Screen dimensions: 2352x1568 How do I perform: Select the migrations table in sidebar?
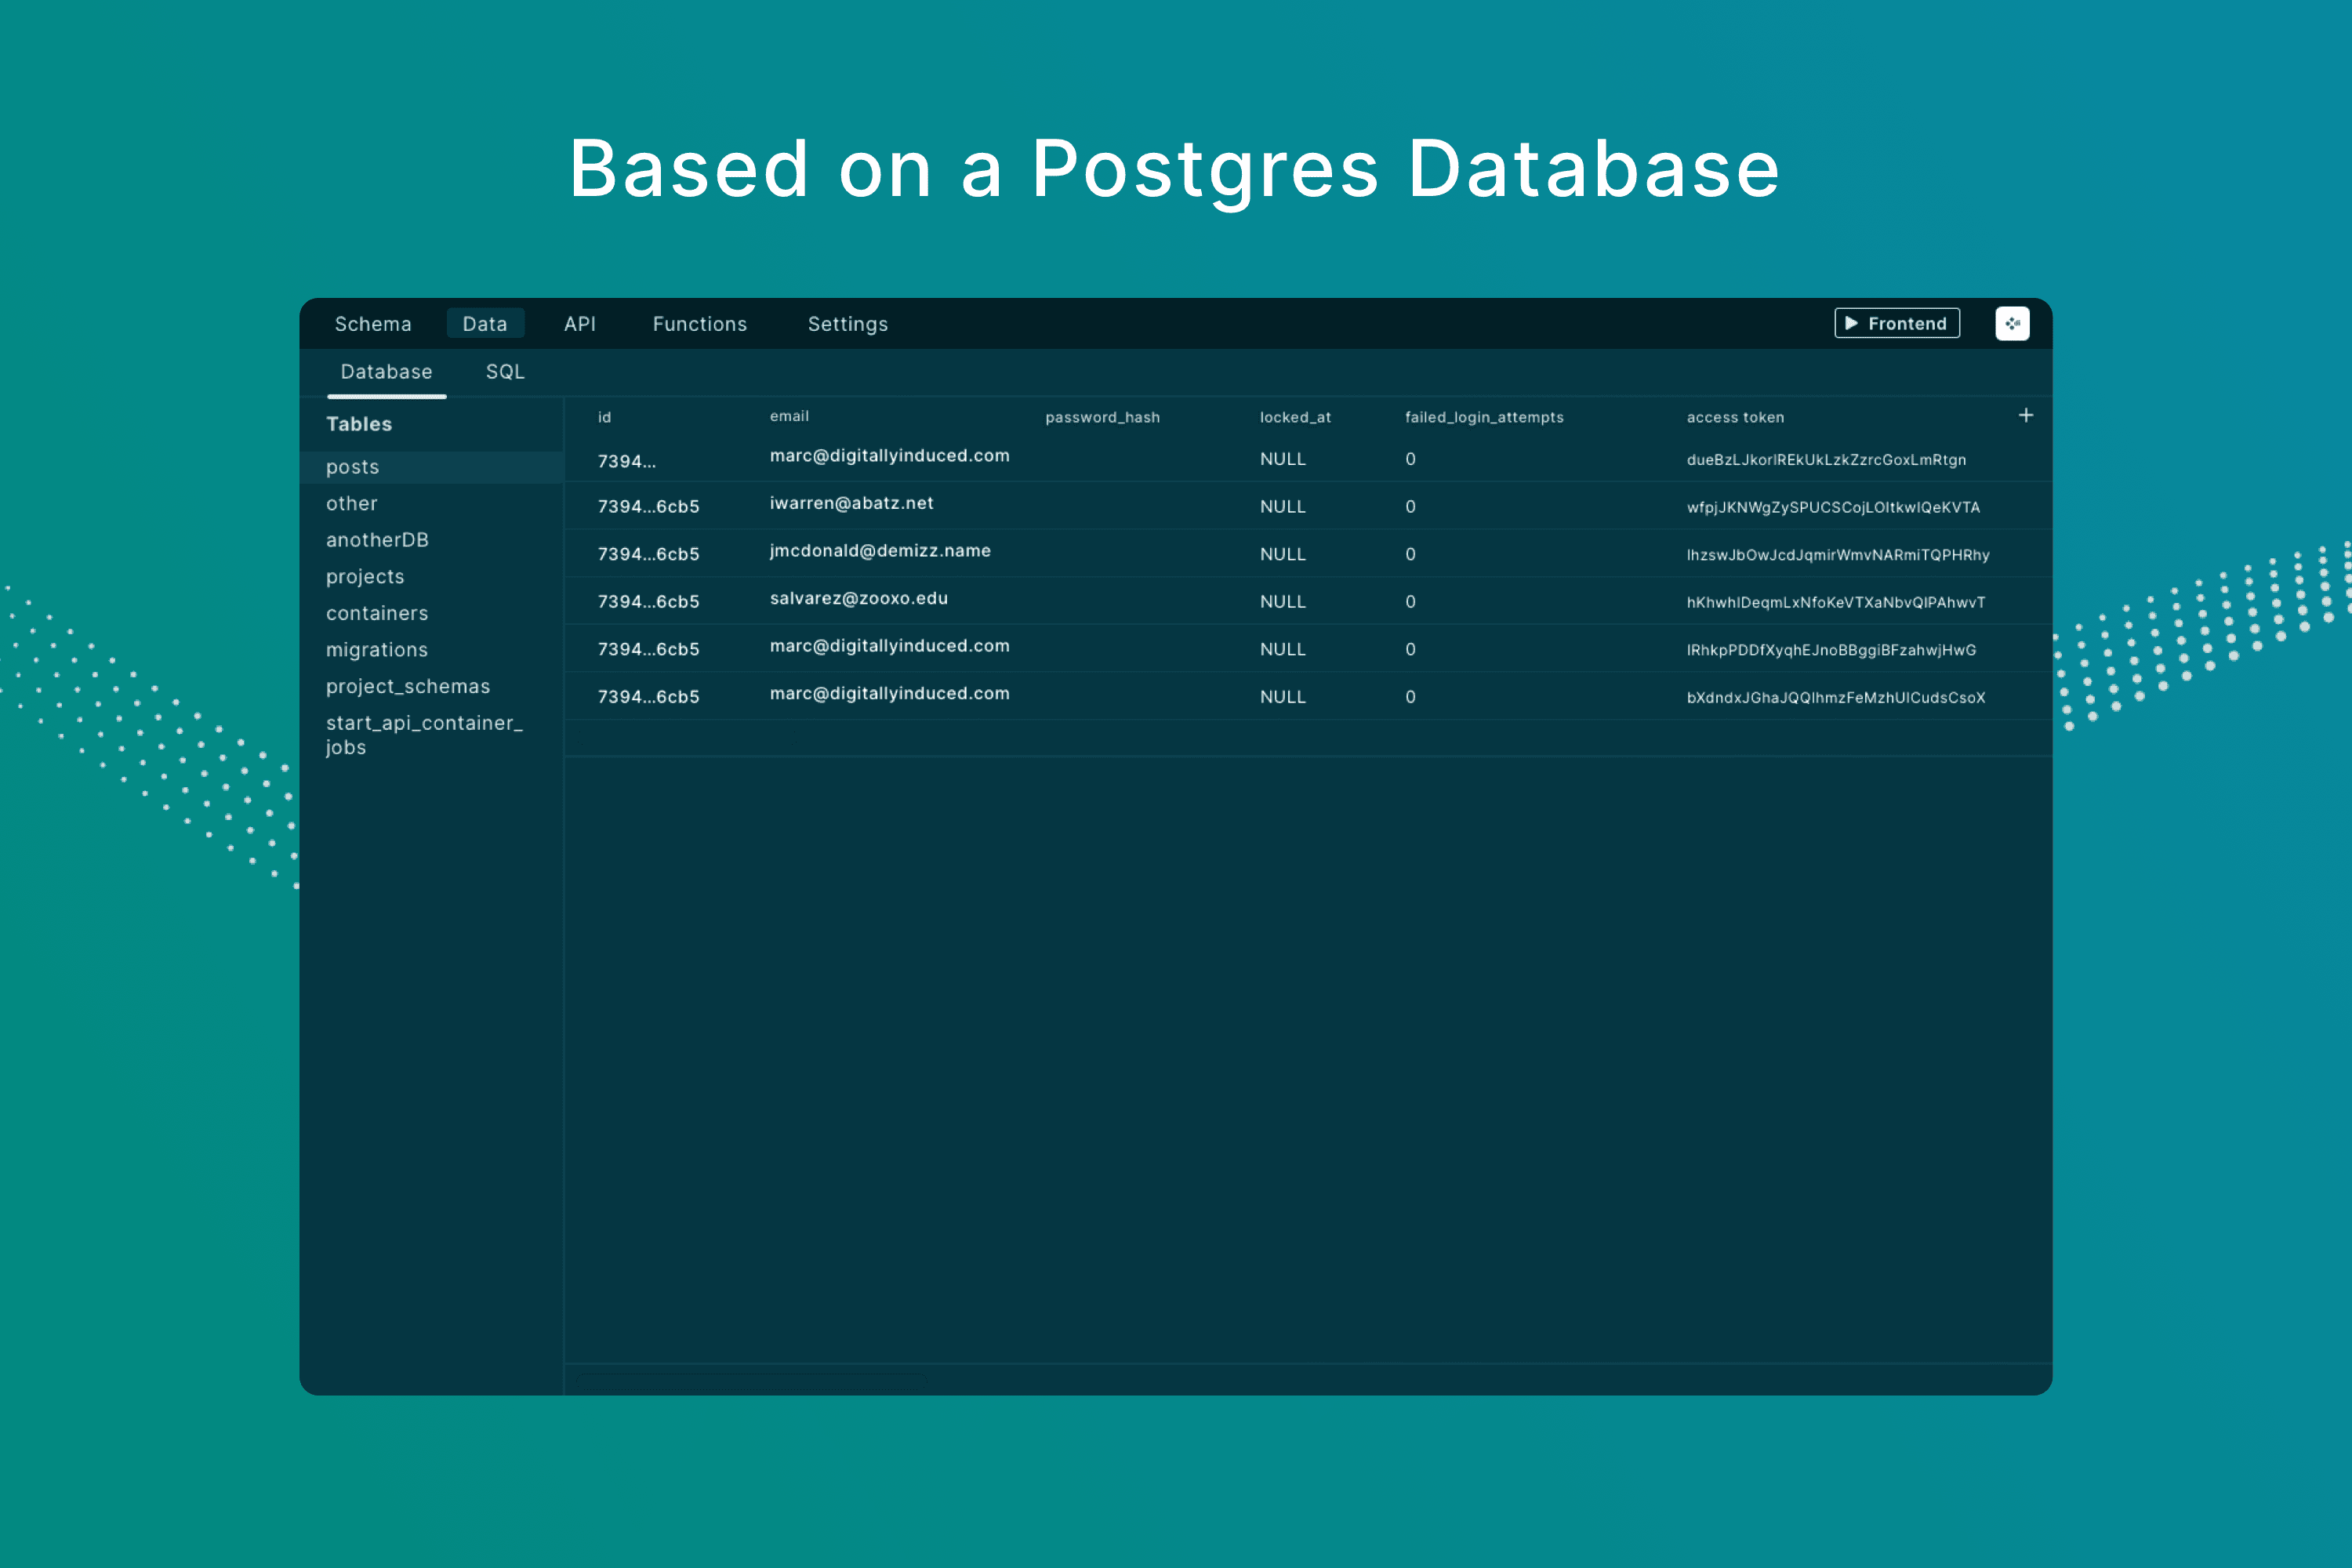tap(376, 650)
